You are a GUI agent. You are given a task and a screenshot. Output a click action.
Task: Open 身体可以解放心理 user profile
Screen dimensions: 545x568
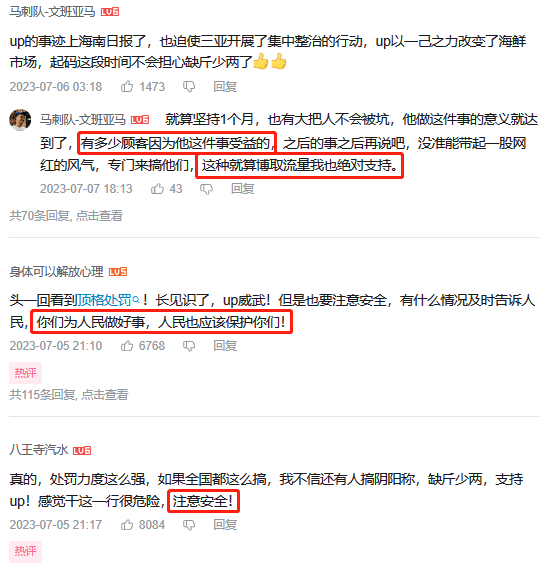coord(56,271)
